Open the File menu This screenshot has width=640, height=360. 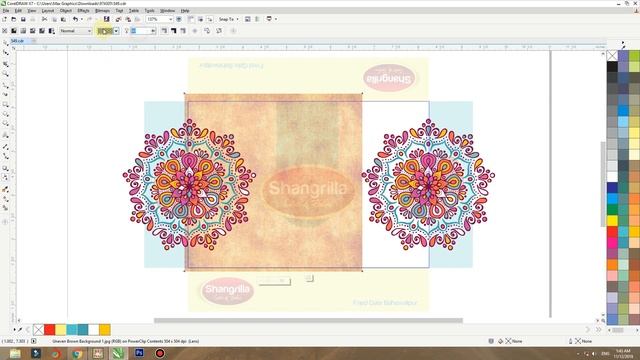tap(6, 11)
